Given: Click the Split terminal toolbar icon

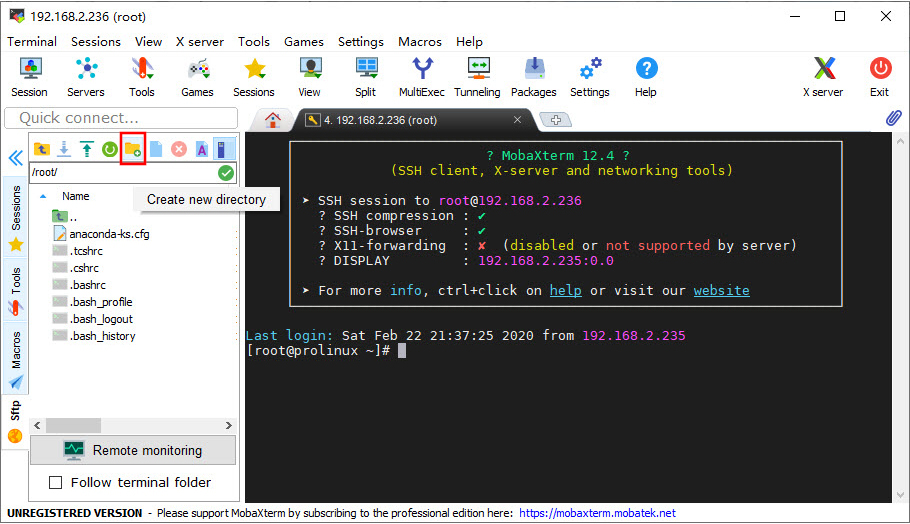Looking at the screenshot, I should point(366,76).
